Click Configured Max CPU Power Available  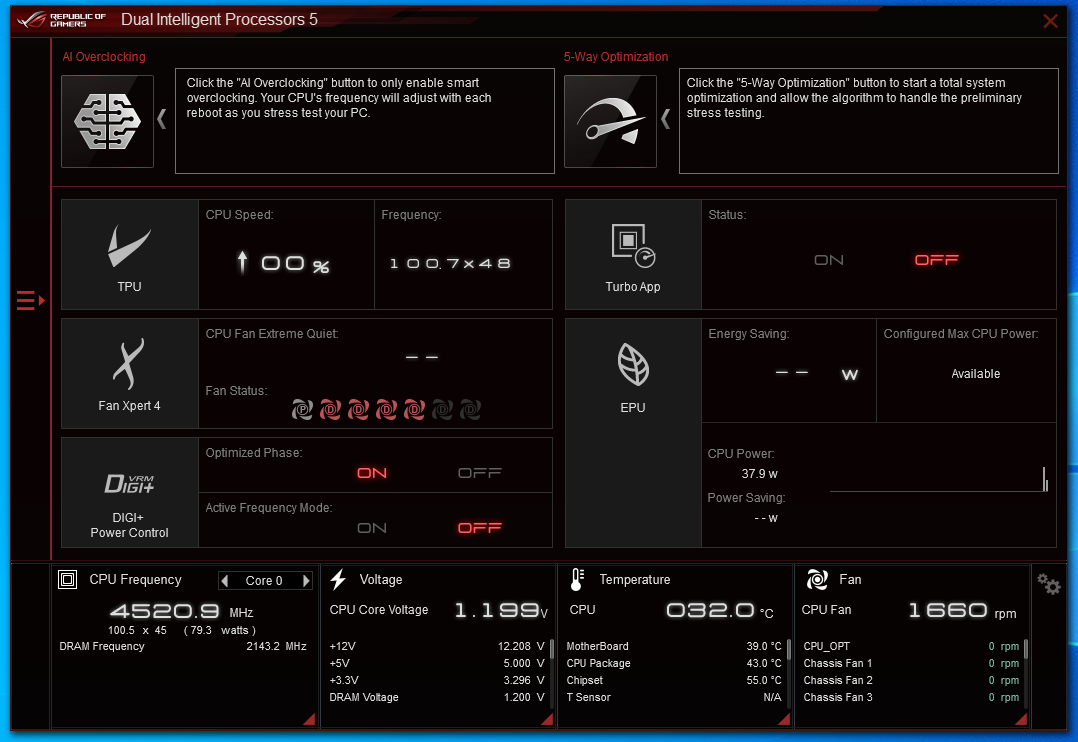click(x=976, y=373)
